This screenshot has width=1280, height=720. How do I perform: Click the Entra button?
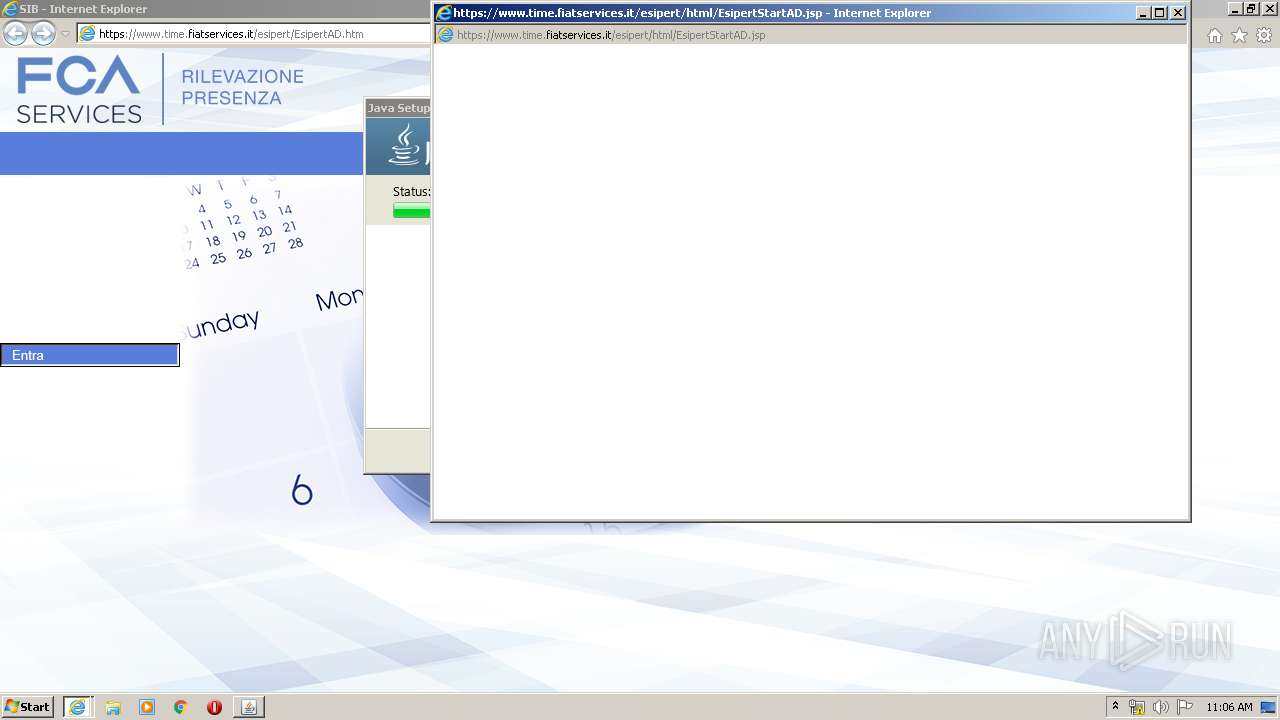pos(90,355)
